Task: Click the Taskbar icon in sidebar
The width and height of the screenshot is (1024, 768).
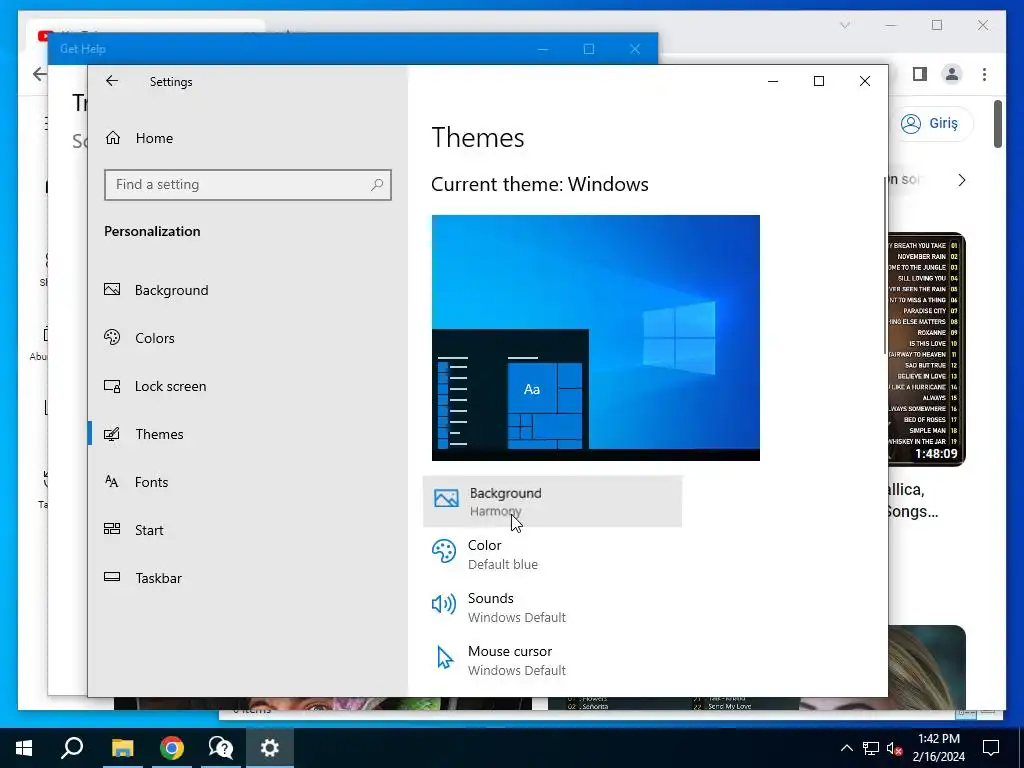Action: [112, 577]
